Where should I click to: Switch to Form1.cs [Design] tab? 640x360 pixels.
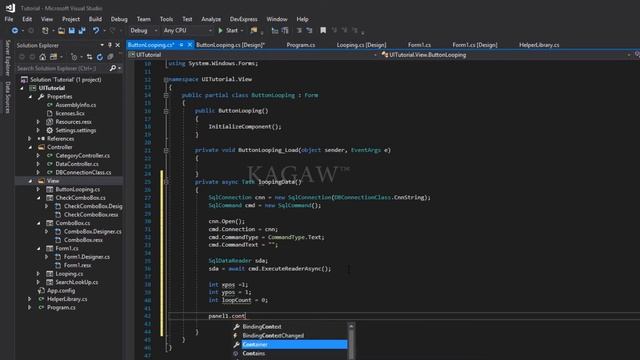(x=475, y=45)
